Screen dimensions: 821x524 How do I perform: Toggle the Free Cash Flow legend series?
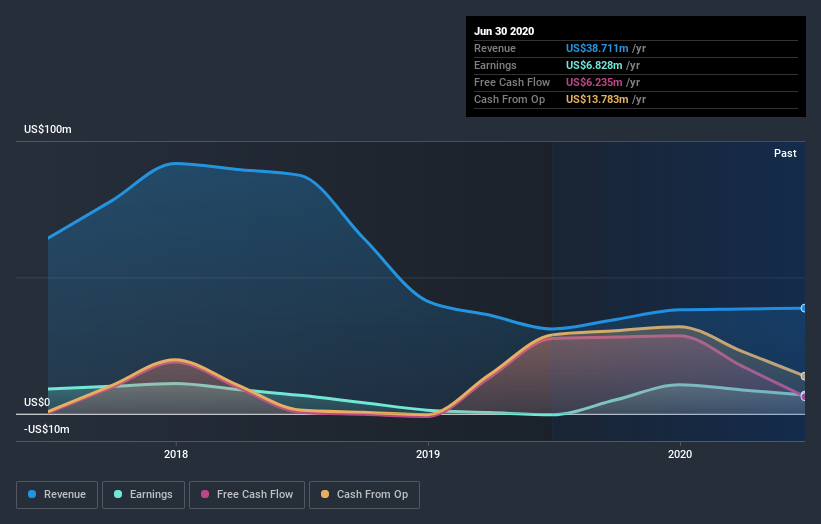(247, 495)
